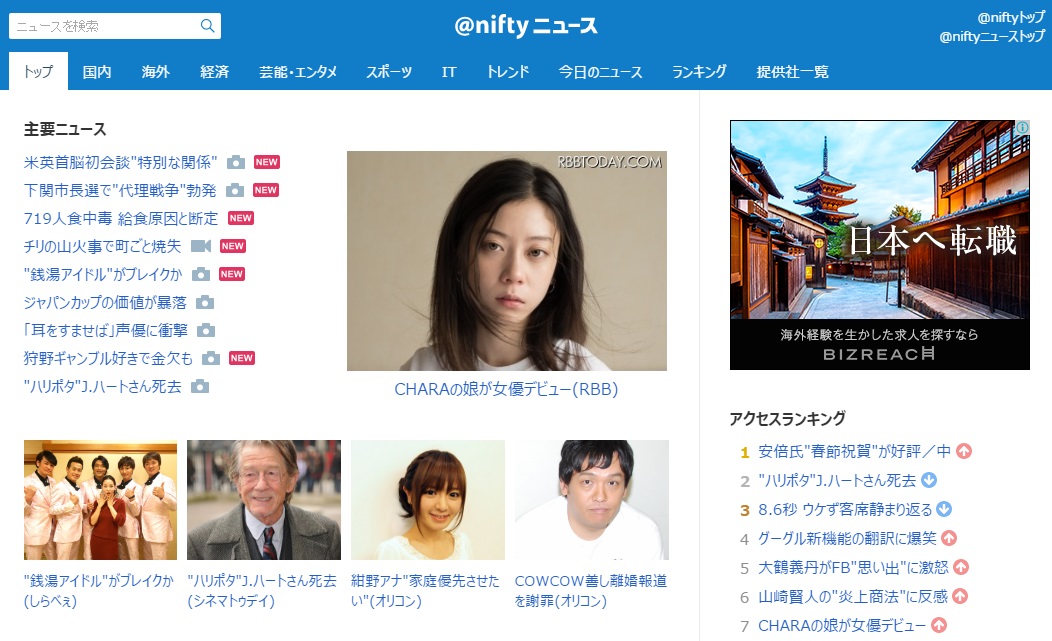This screenshot has width=1052, height=641.
Task: Click camera icon beside ハリポタ headline in news list
Action: (200, 387)
